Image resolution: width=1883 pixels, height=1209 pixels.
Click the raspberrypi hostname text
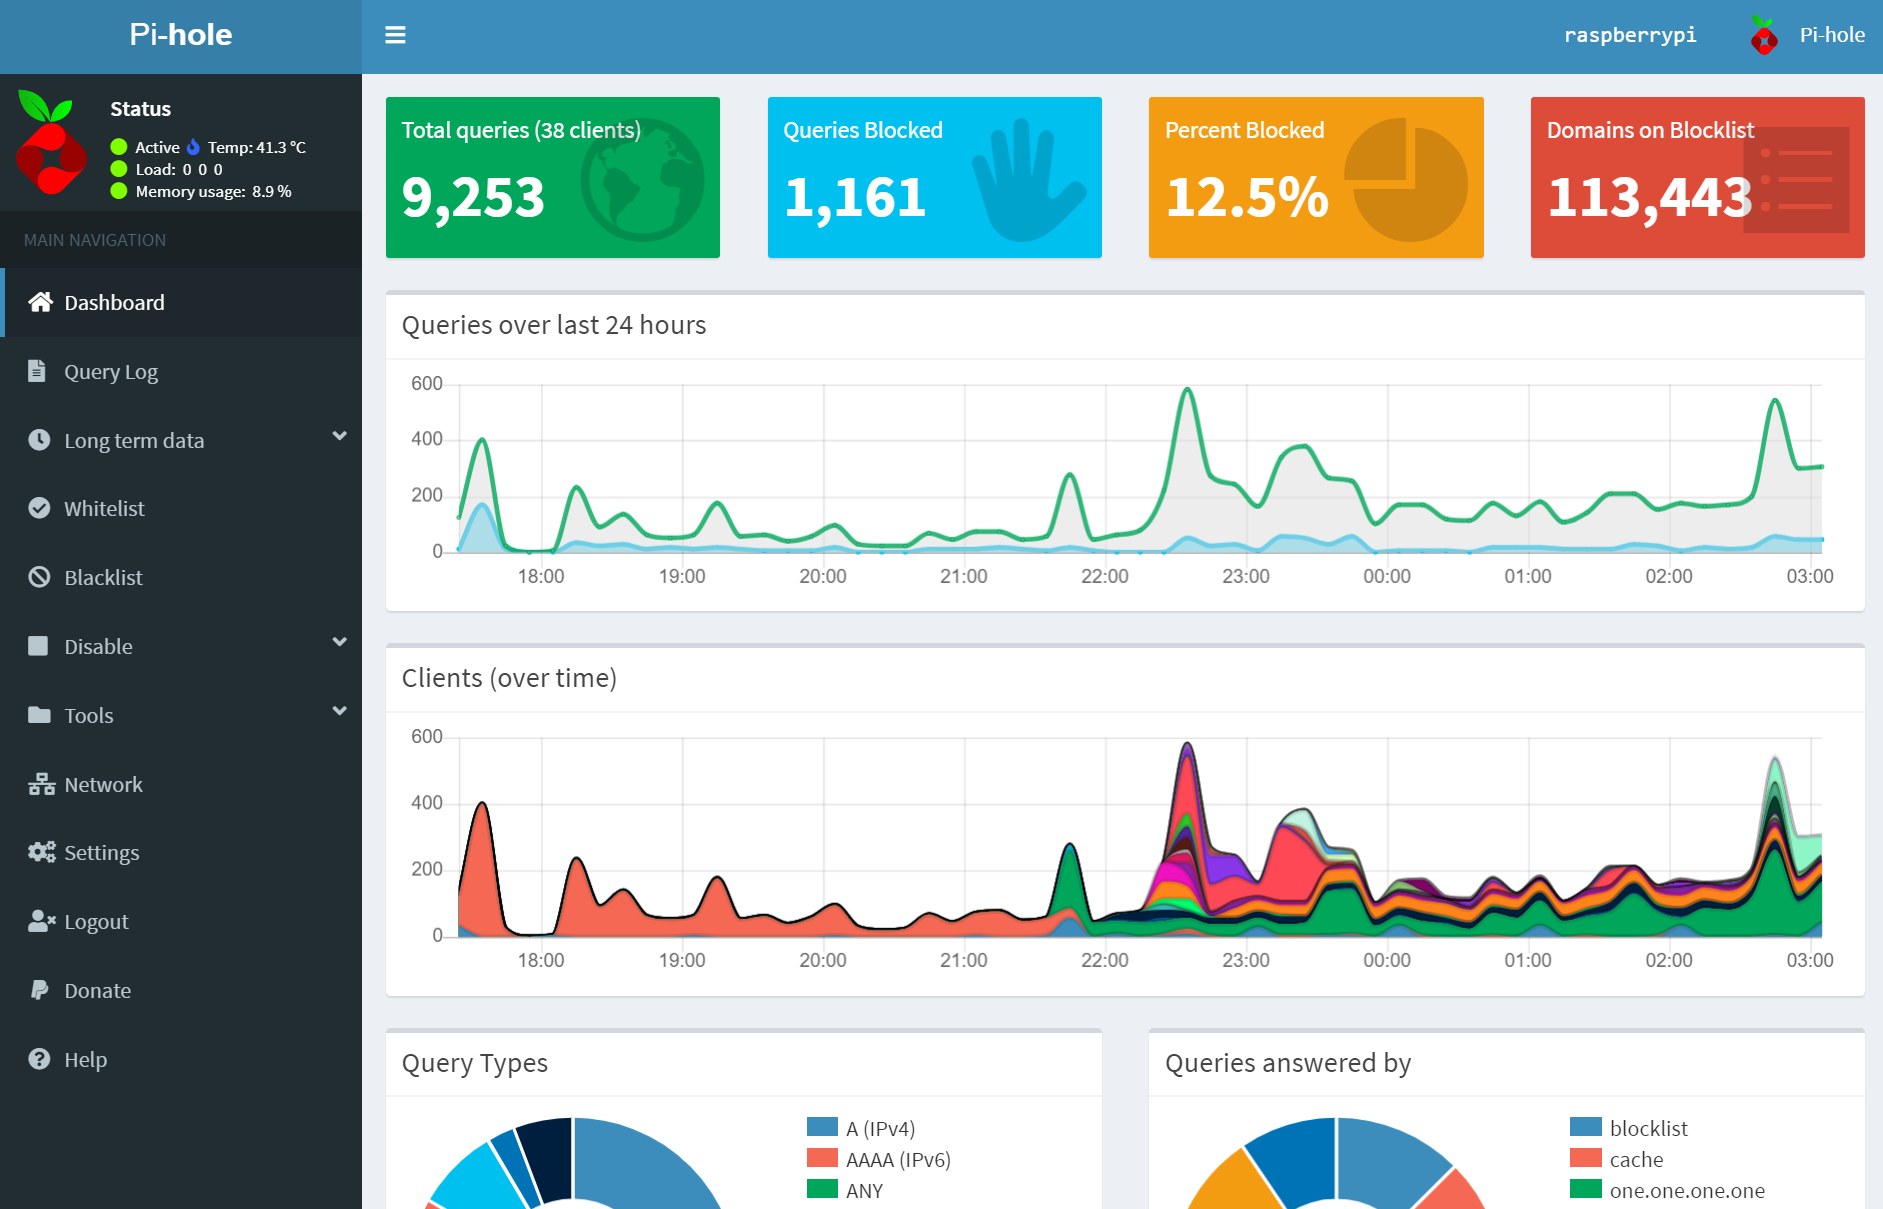(1630, 35)
